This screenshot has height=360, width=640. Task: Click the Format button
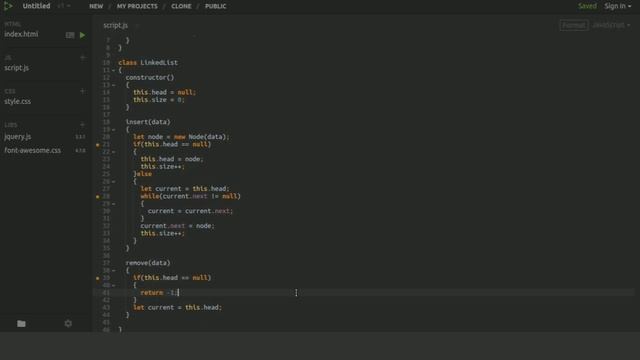click(x=574, y=25)
